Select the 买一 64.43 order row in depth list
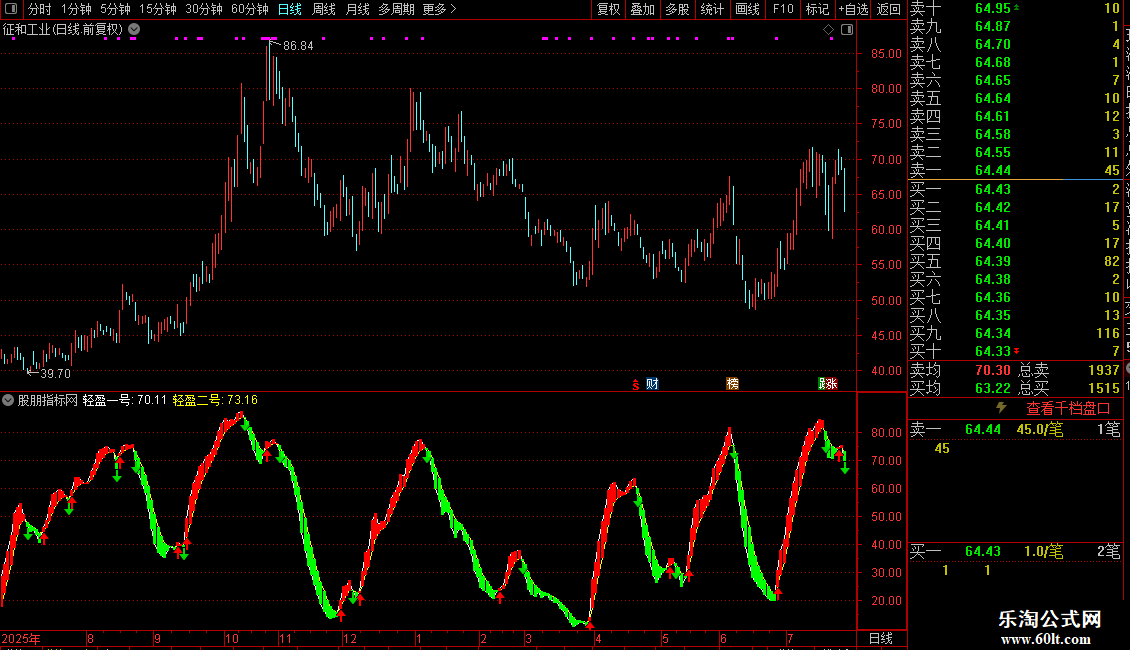This screenshot has width=1130, height=650. [1015, 190]
